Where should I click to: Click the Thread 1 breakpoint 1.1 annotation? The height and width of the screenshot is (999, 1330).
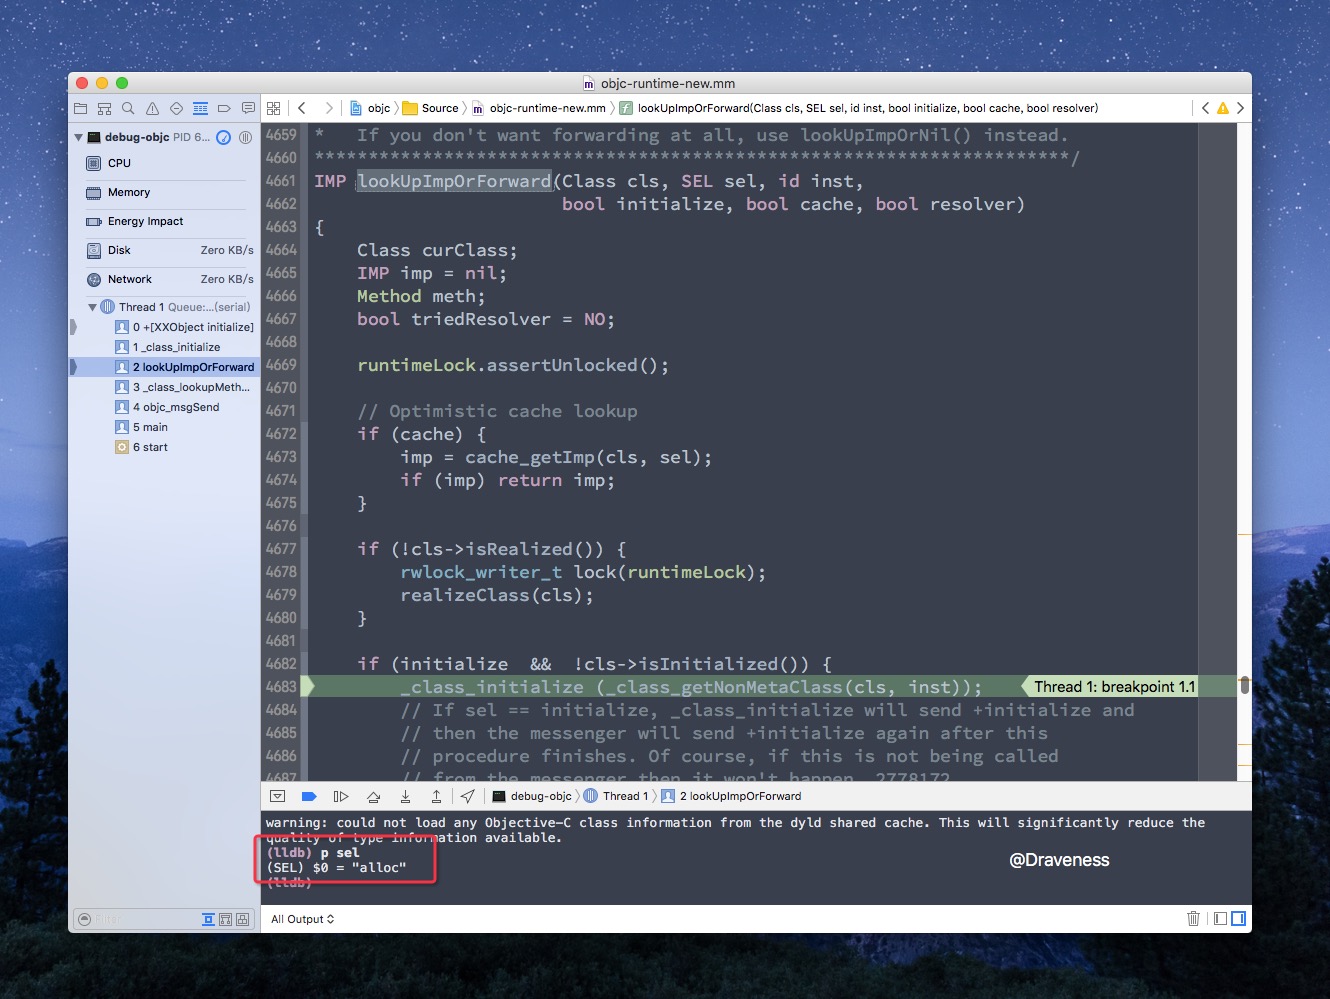coord(1113,687)
